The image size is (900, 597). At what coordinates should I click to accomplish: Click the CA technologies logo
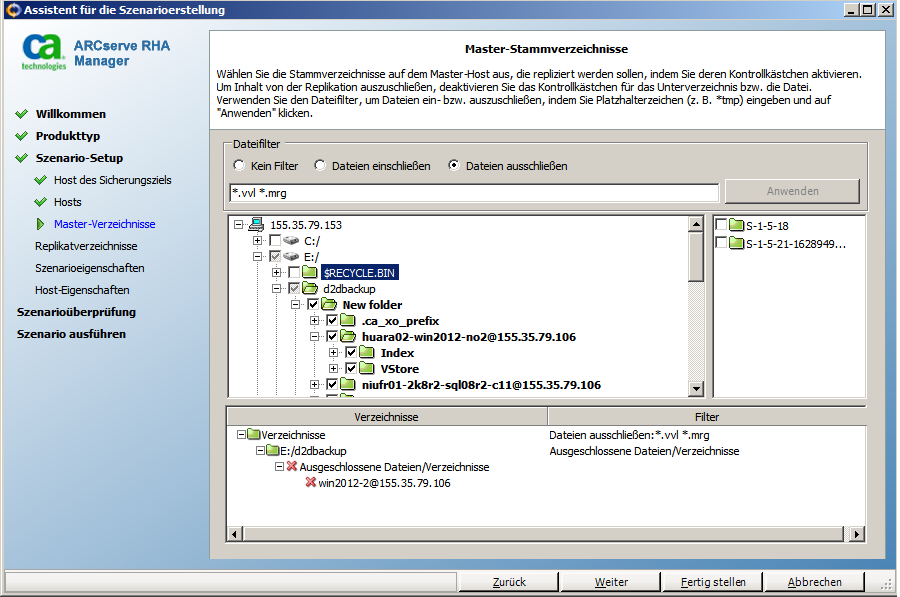coord(43,52)
